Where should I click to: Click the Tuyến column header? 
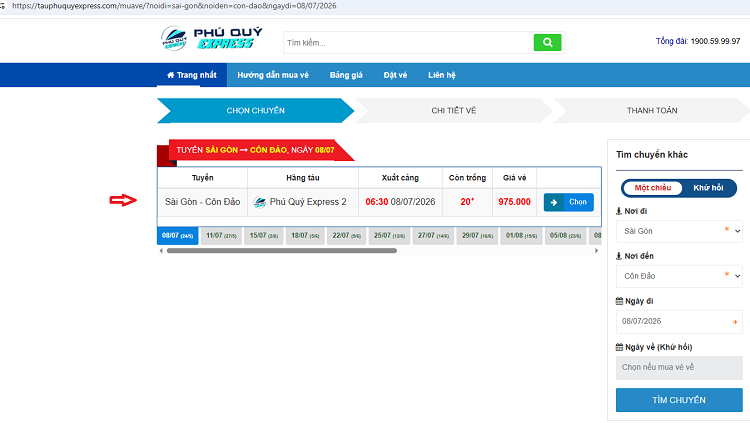202,178
